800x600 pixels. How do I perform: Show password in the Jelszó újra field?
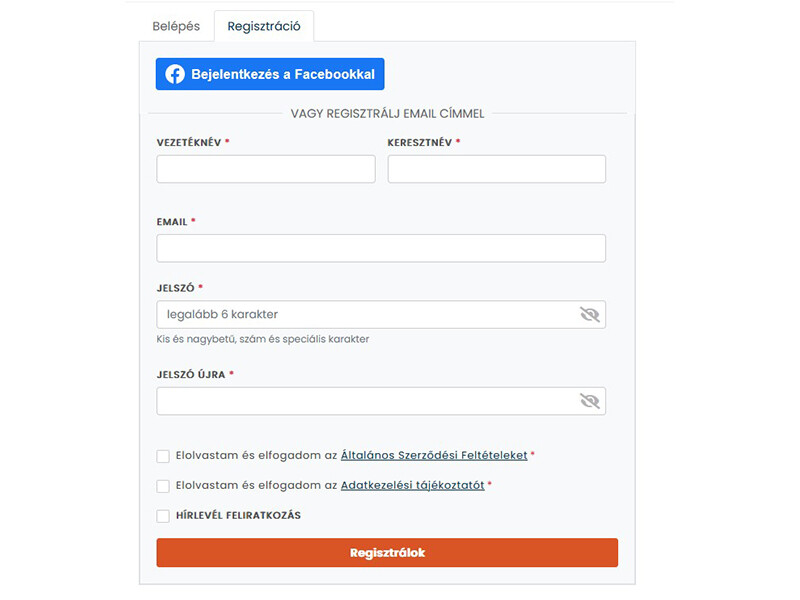590,401
